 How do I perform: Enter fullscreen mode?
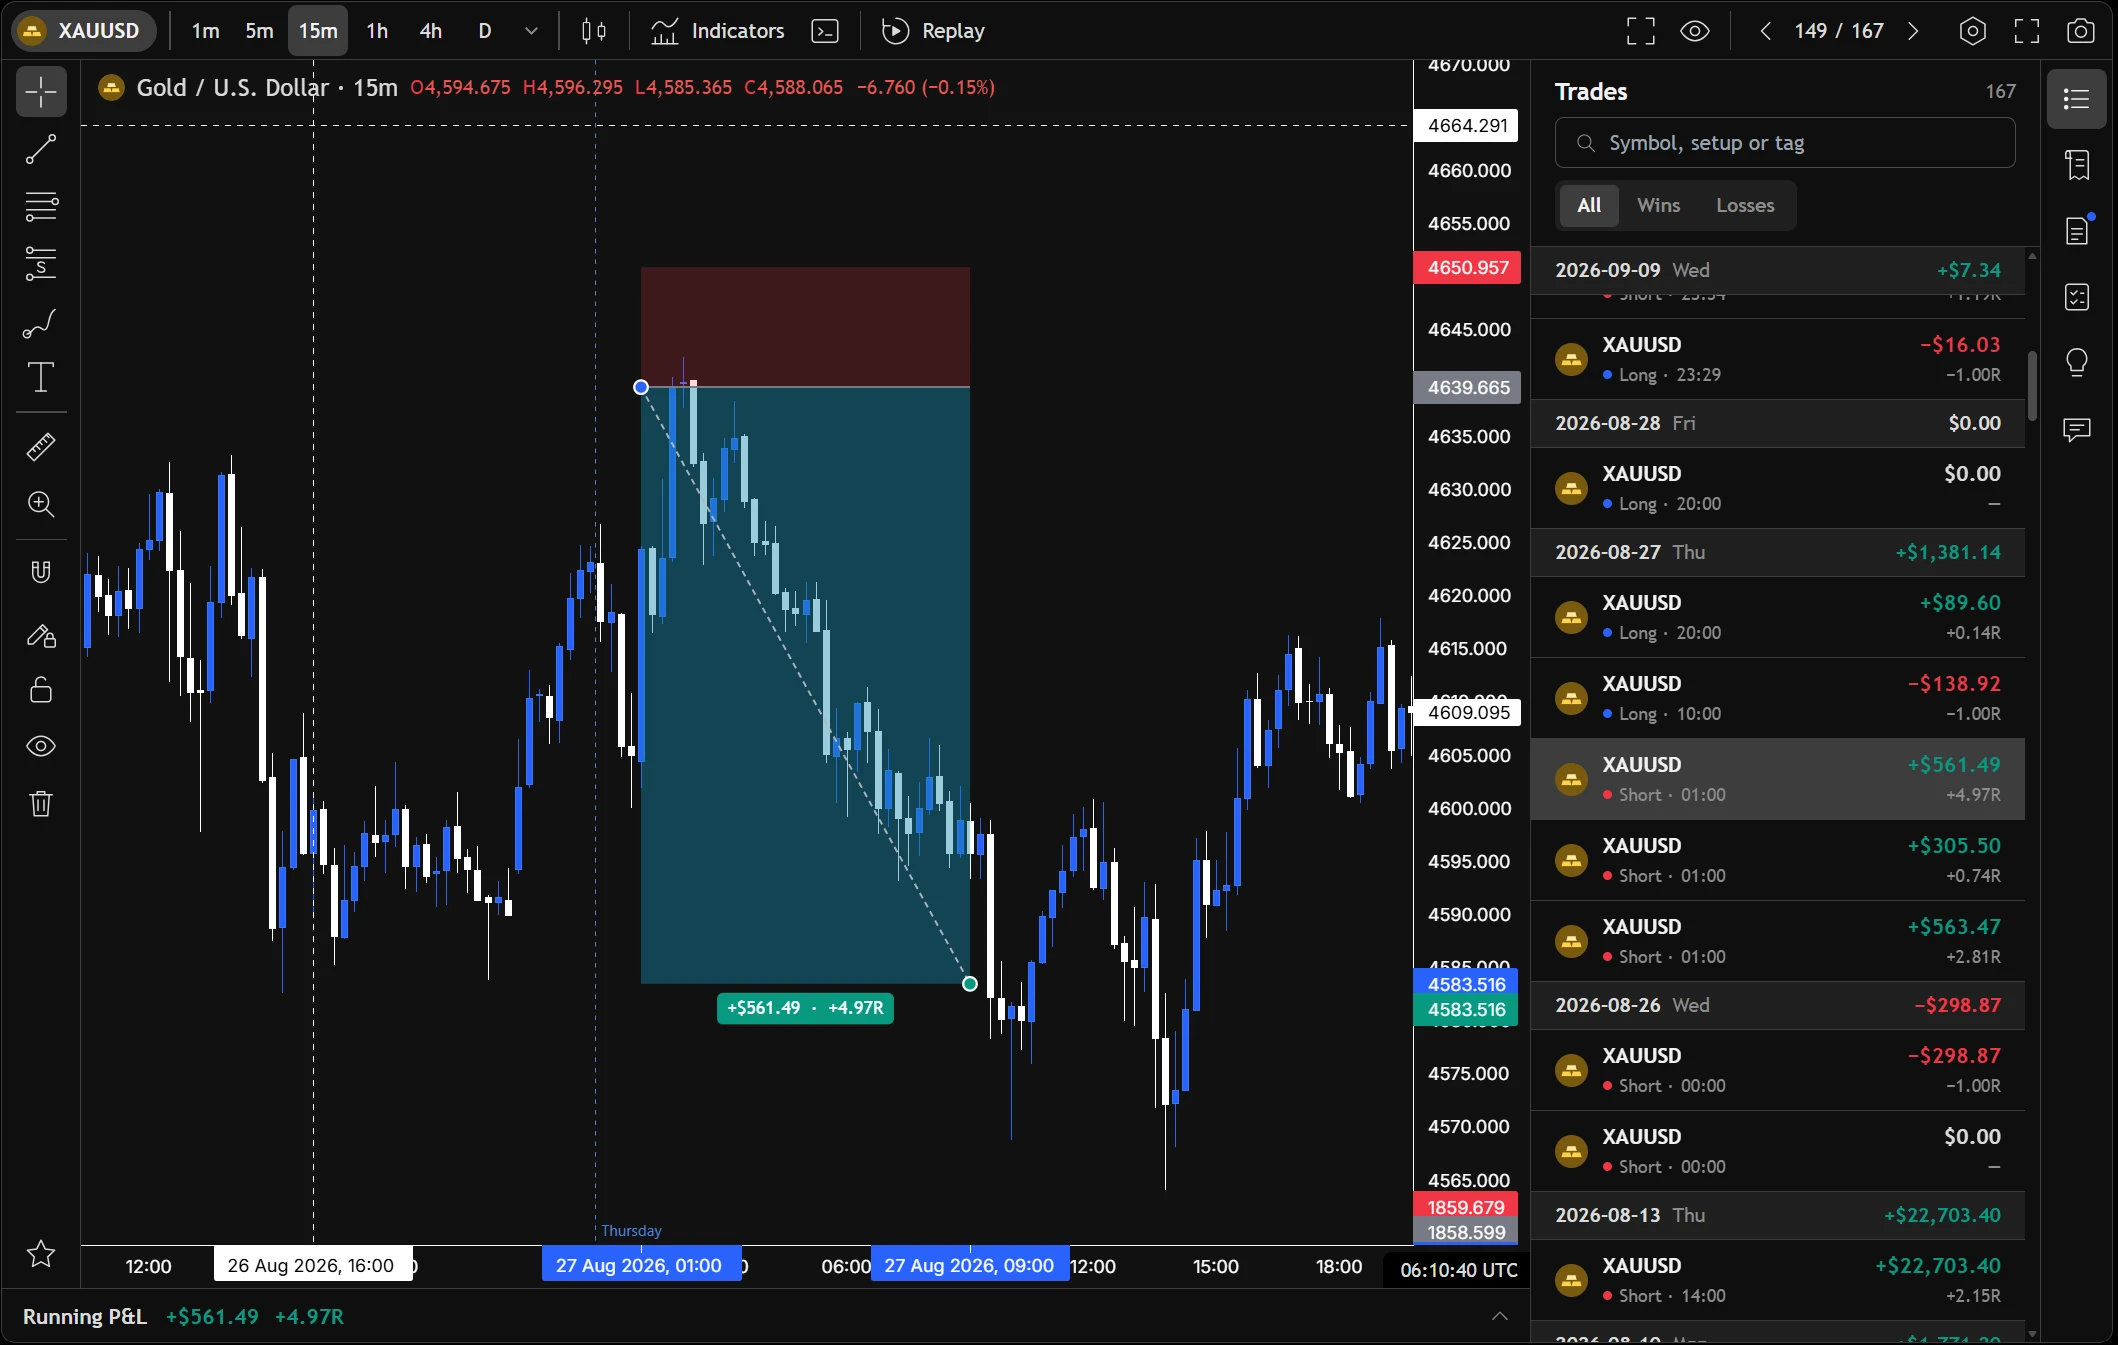click(2027, 31)
